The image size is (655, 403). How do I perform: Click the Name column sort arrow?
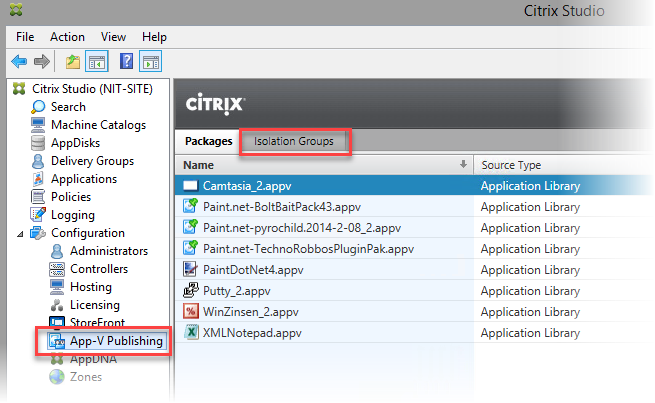[463, 164]
